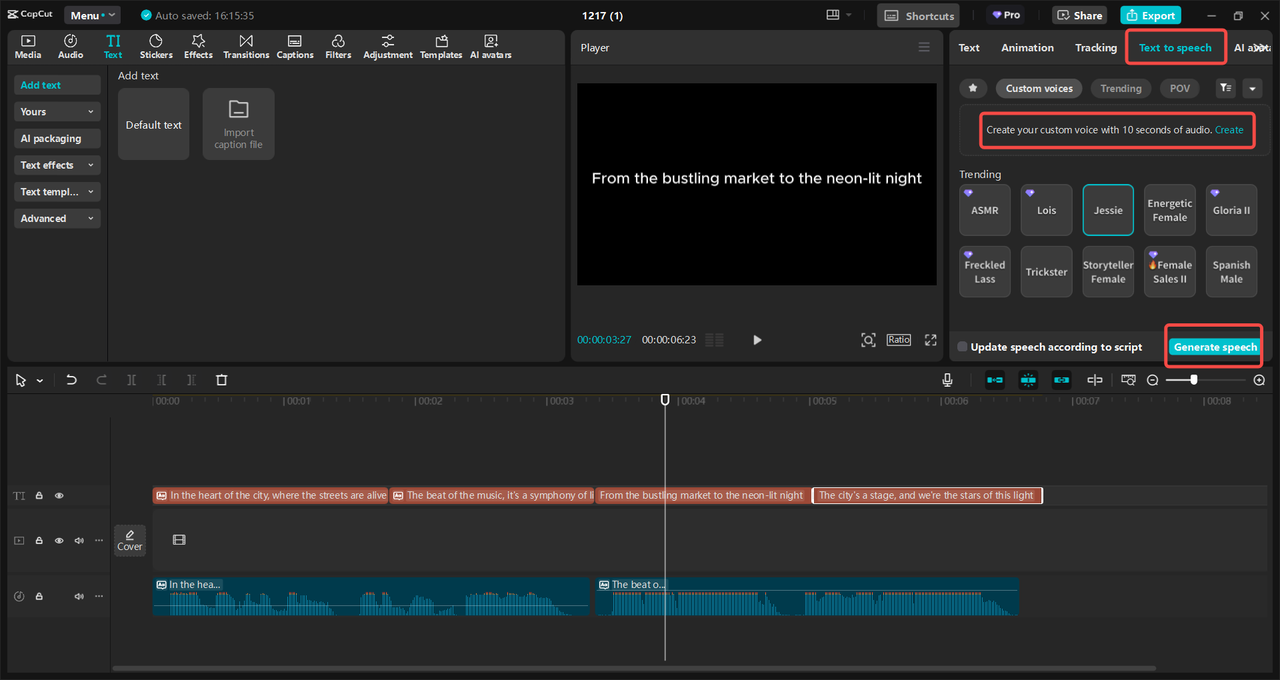Expand the Text effects category
Viewport: 1280px width, 680px height.
[x=57, y=165]
